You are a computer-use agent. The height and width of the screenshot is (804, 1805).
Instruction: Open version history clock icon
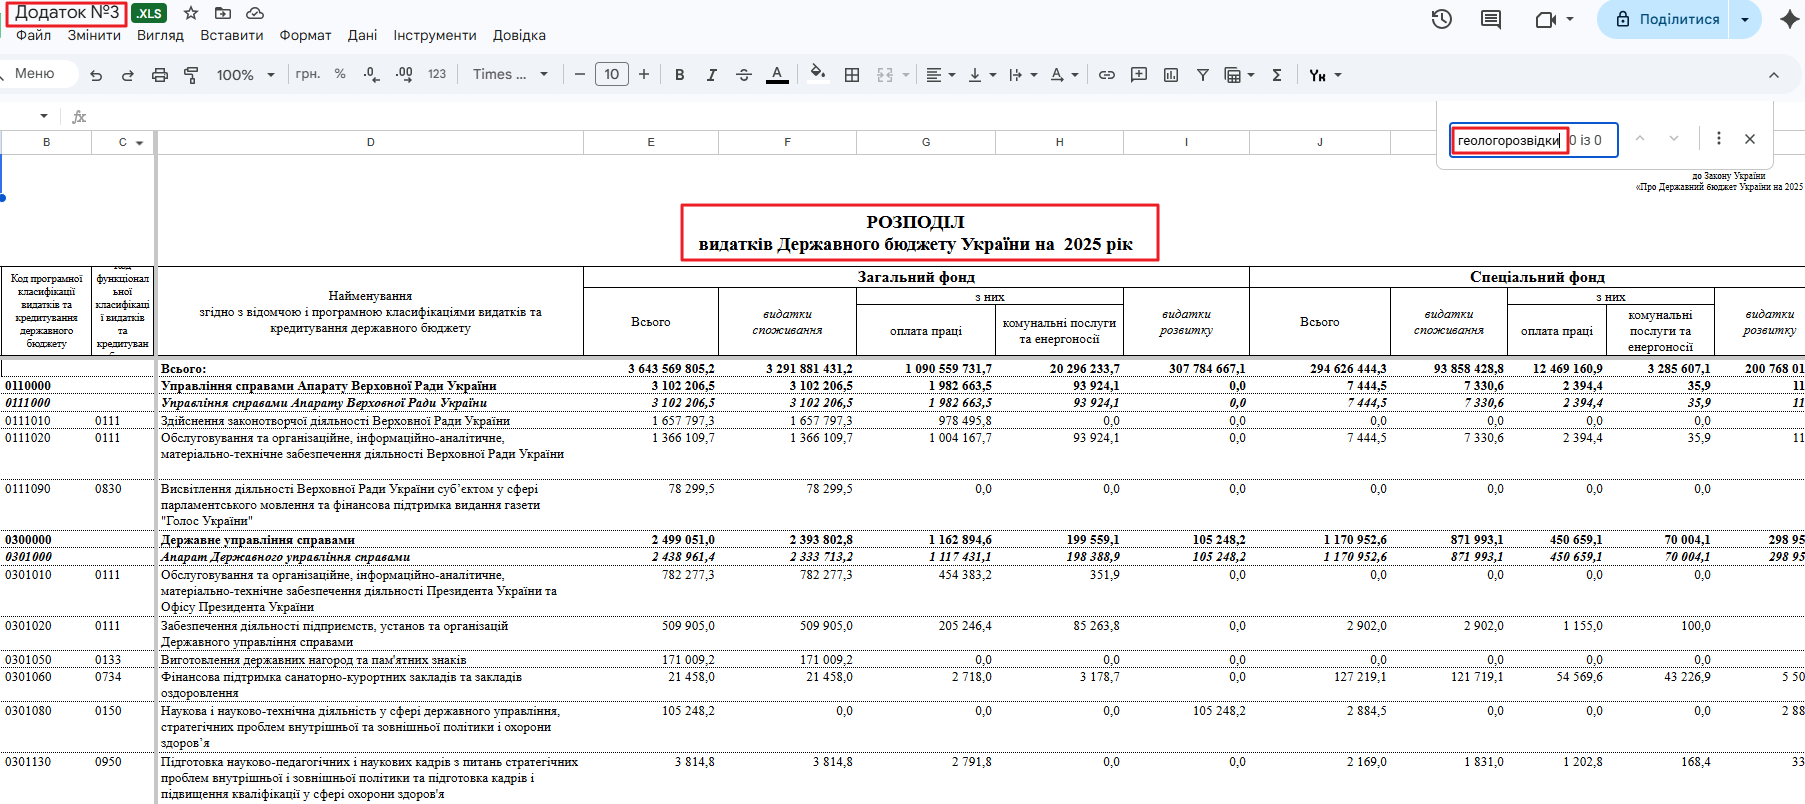click(1441, 19)
